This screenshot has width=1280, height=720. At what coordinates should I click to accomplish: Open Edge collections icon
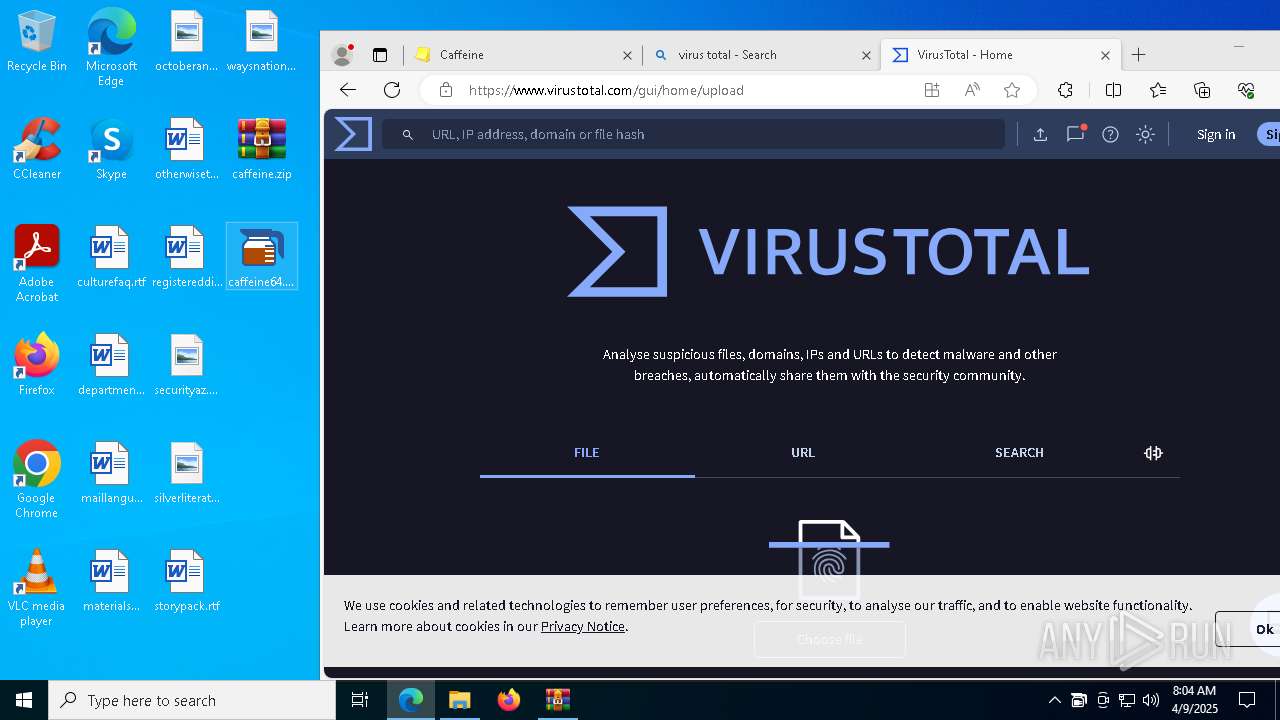(x=1202, y=90)
